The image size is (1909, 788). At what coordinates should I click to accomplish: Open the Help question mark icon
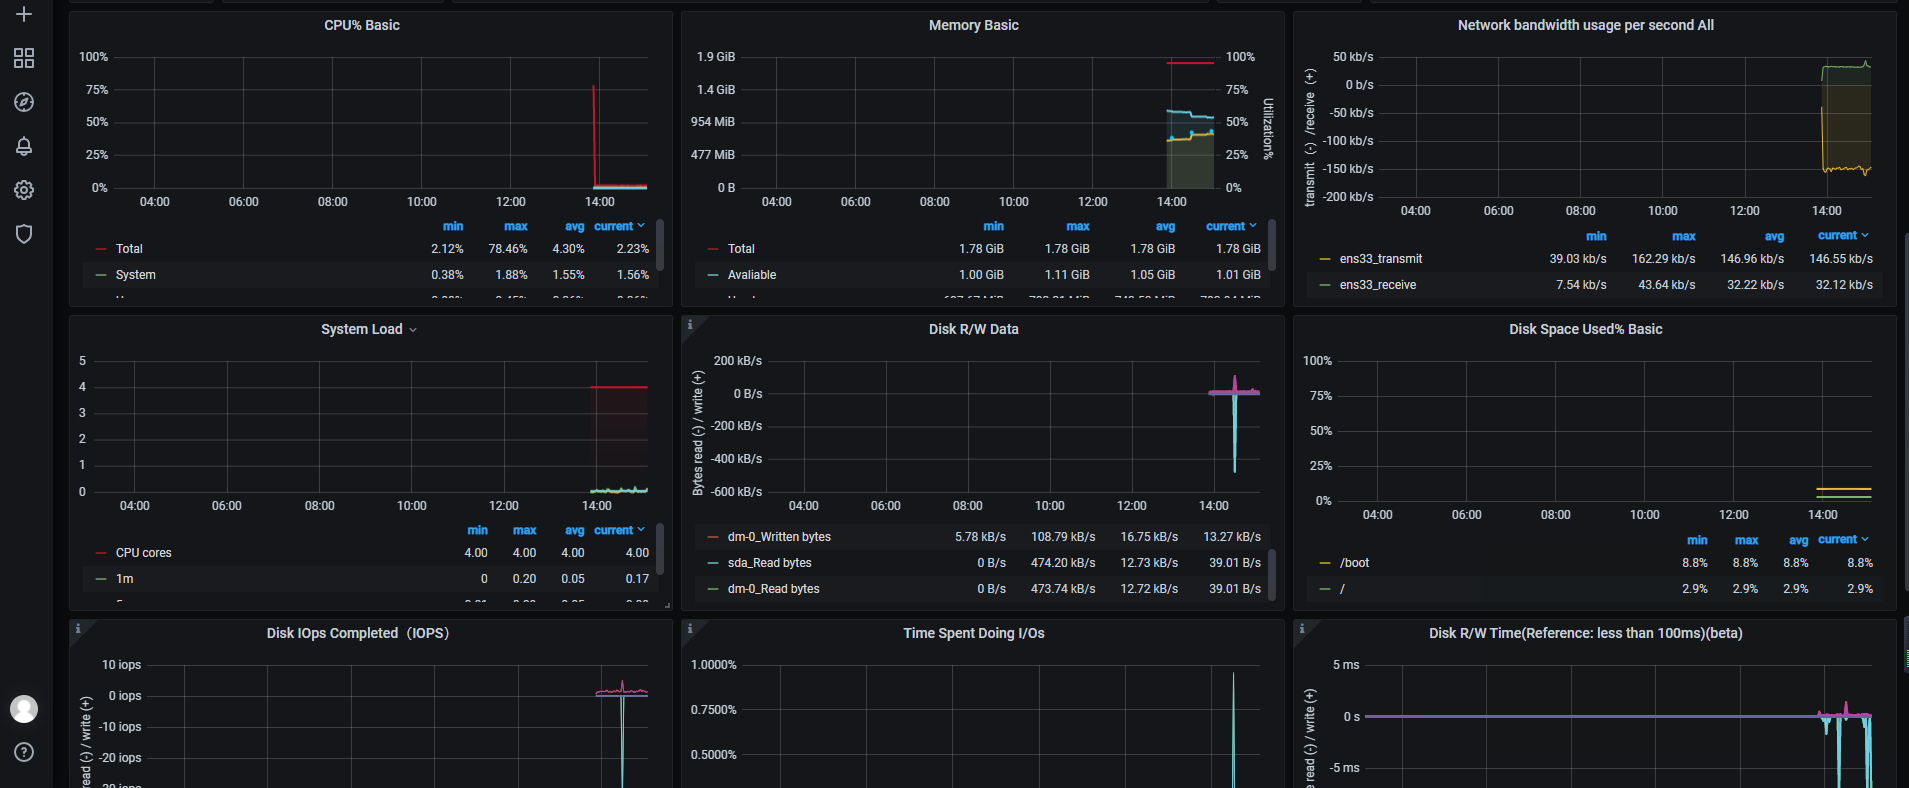click(24, 752)
